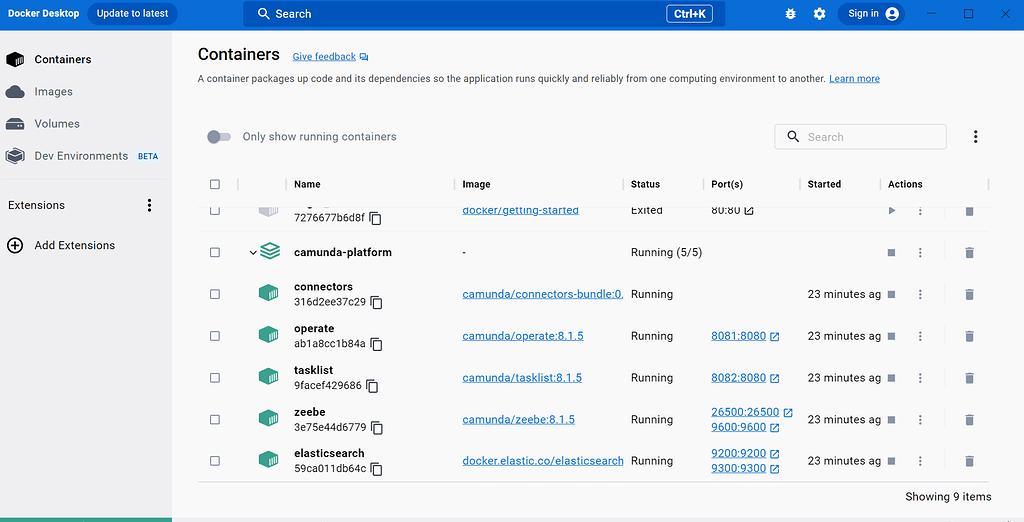Click the Add Extensions plus icon

point(14,246)
